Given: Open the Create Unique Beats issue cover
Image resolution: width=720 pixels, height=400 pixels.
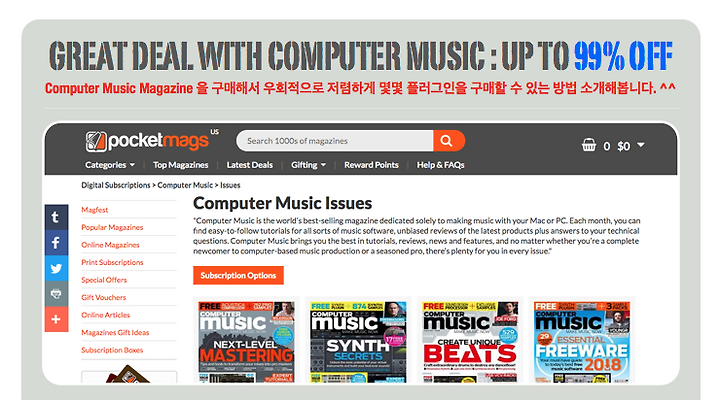Looking at the screenshot, I should (x=470, y=342).
